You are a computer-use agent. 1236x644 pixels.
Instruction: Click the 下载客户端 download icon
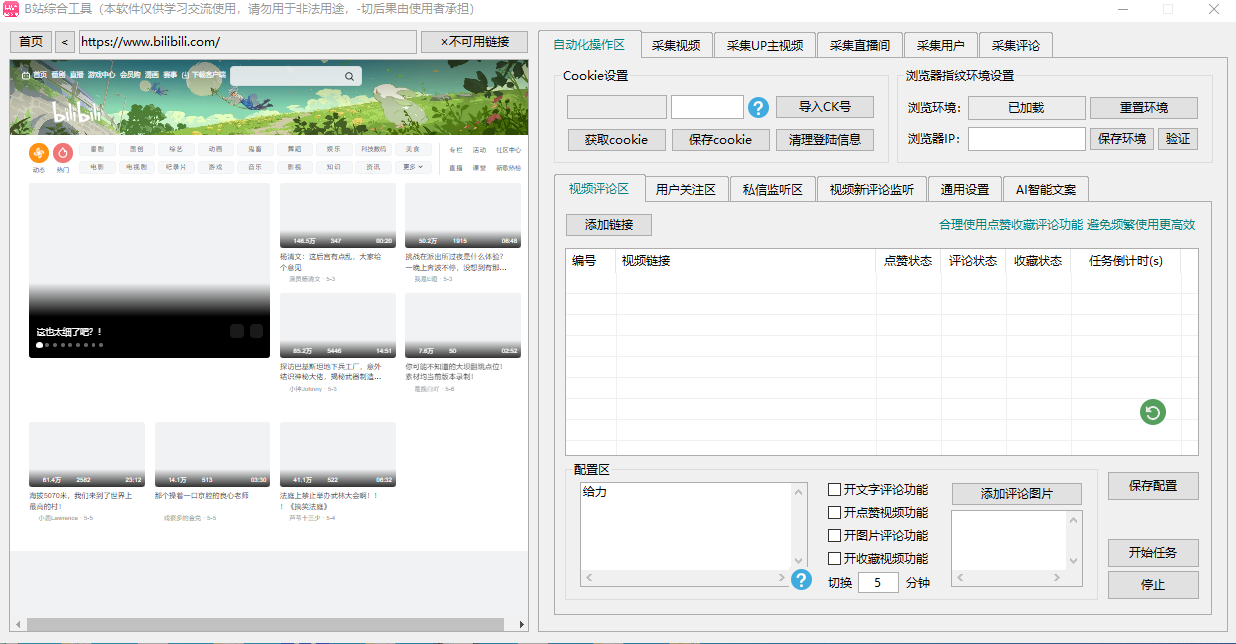point(184,75)
